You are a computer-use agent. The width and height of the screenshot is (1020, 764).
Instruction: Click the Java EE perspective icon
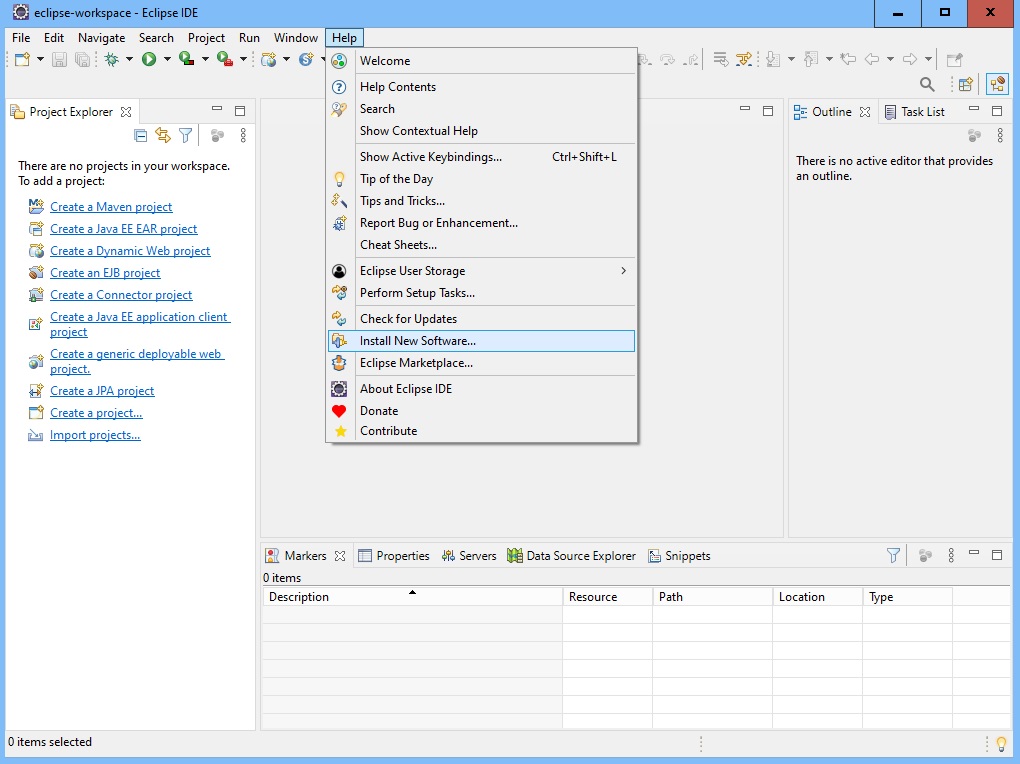[997, 84]
